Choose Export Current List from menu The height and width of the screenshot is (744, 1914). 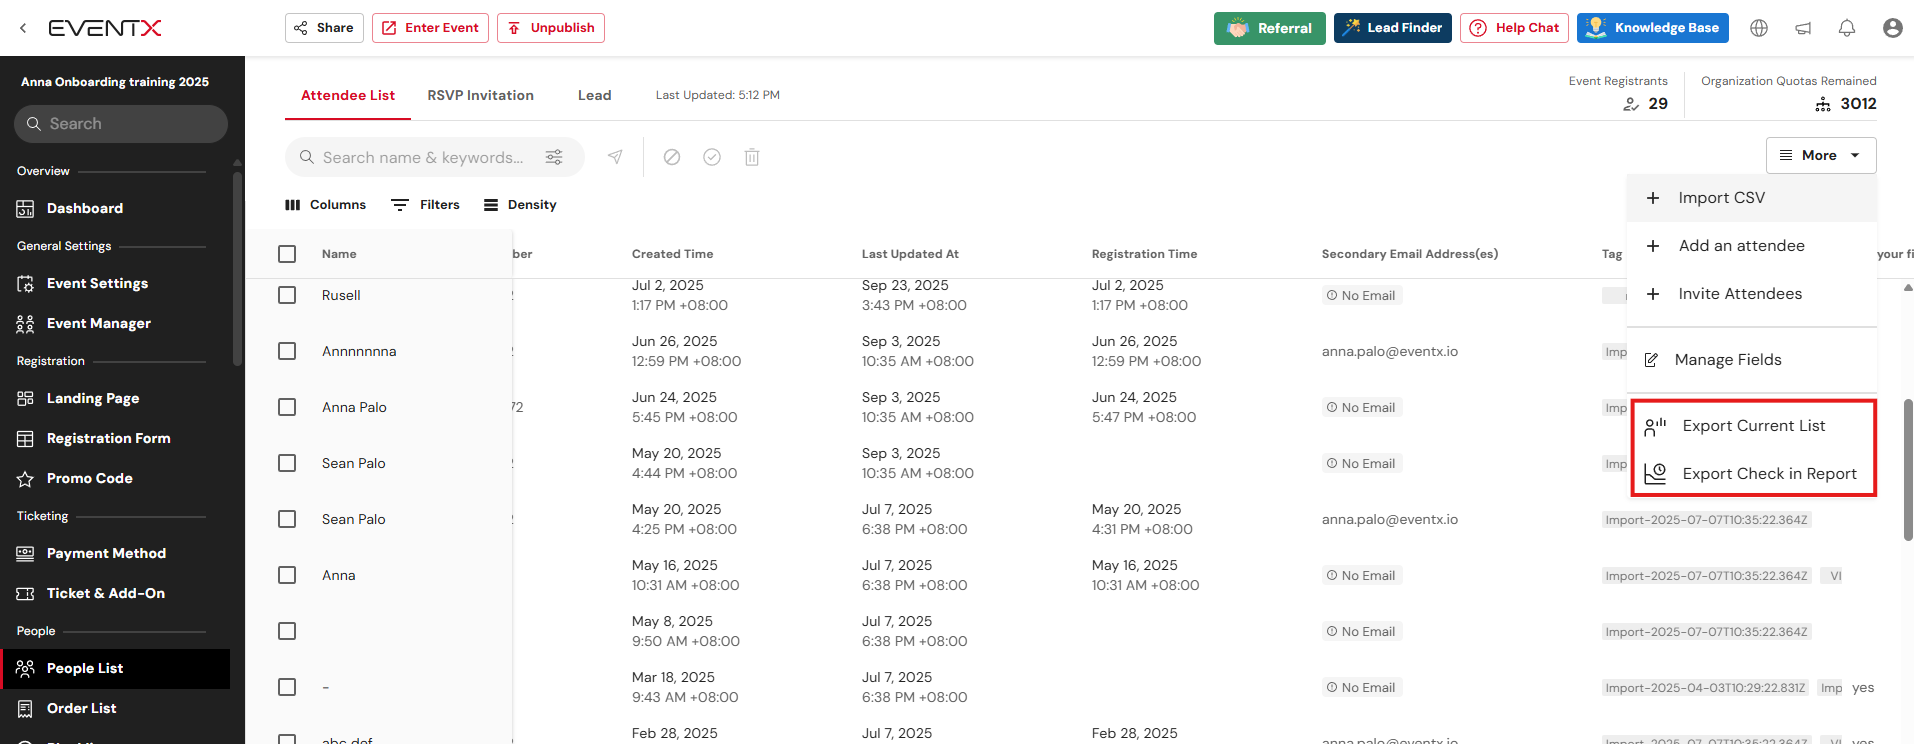(1753, 426)
